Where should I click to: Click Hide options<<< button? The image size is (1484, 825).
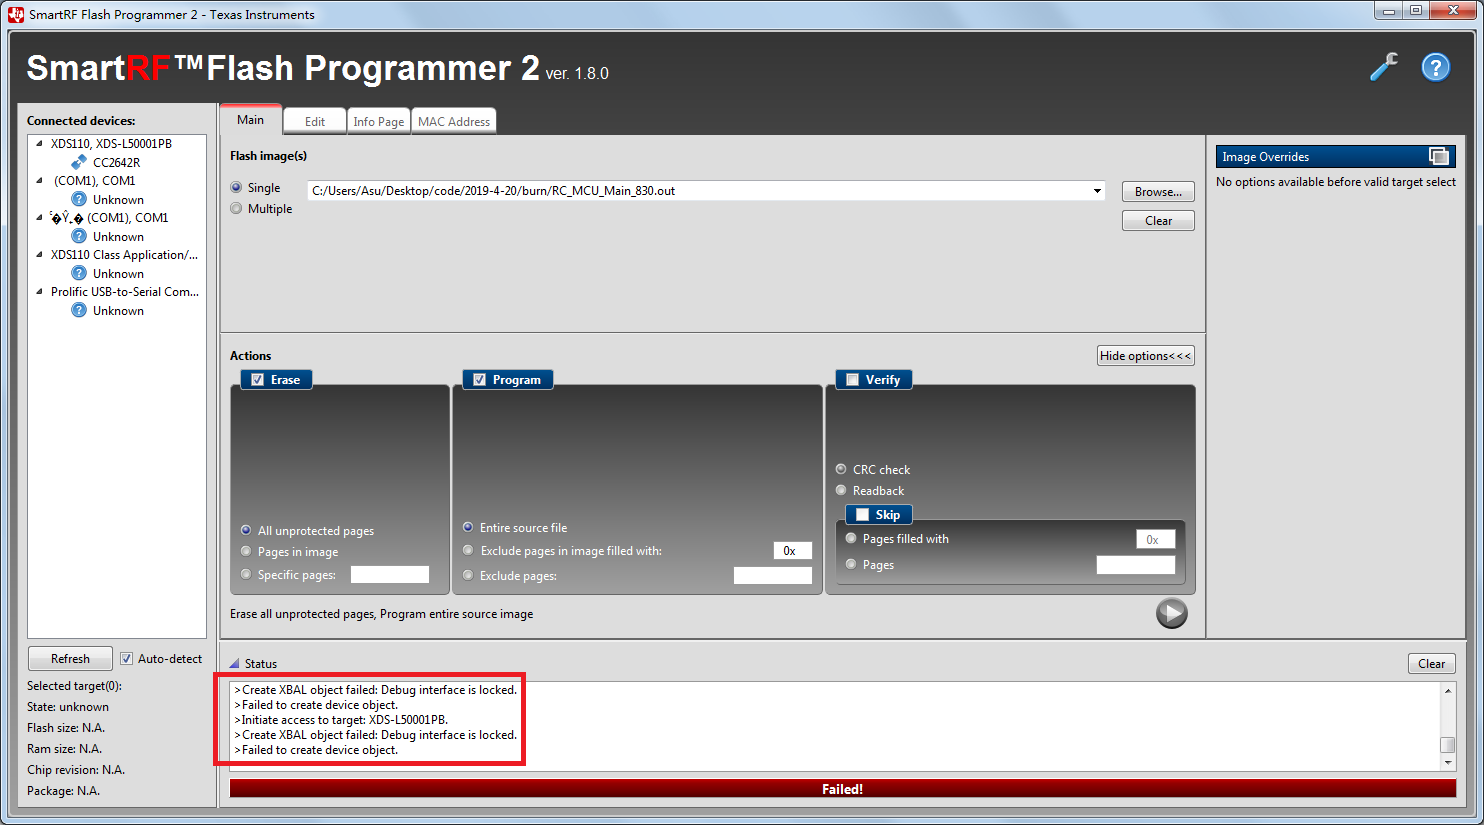[1146, 356]
